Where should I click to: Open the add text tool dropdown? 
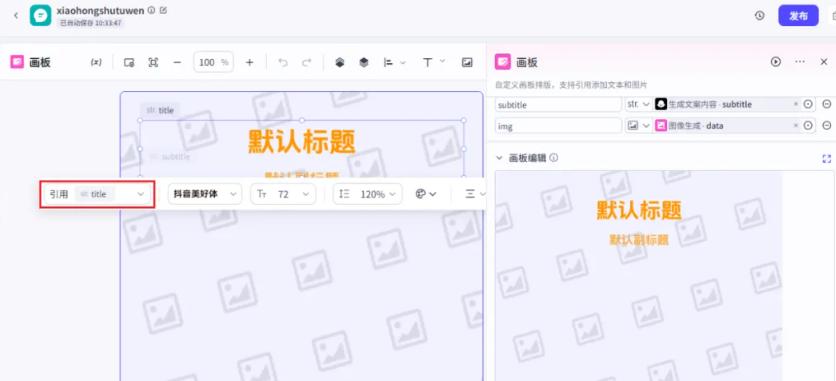coord(433,62)
